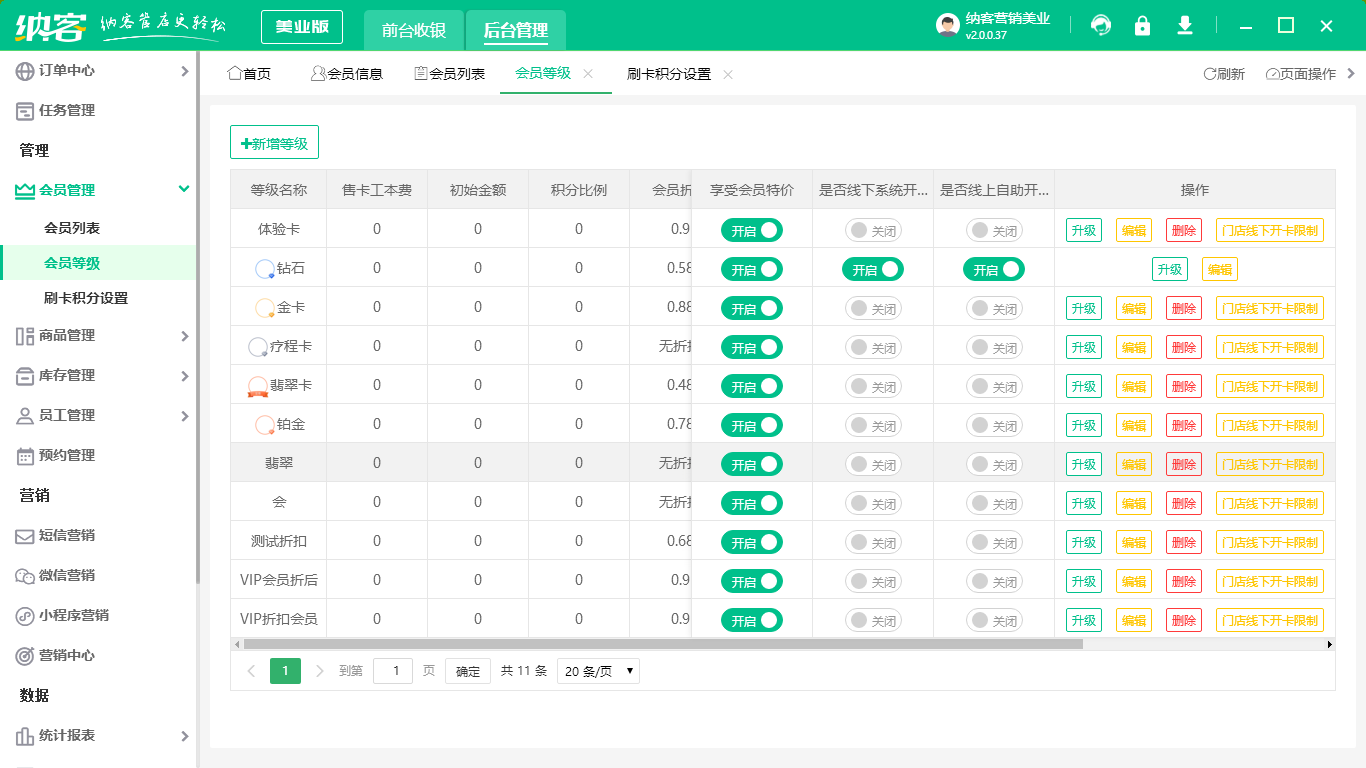The height and width of the screenshot is (768, 1366).
Task: Click the page number input field
Action: (392, 671)
